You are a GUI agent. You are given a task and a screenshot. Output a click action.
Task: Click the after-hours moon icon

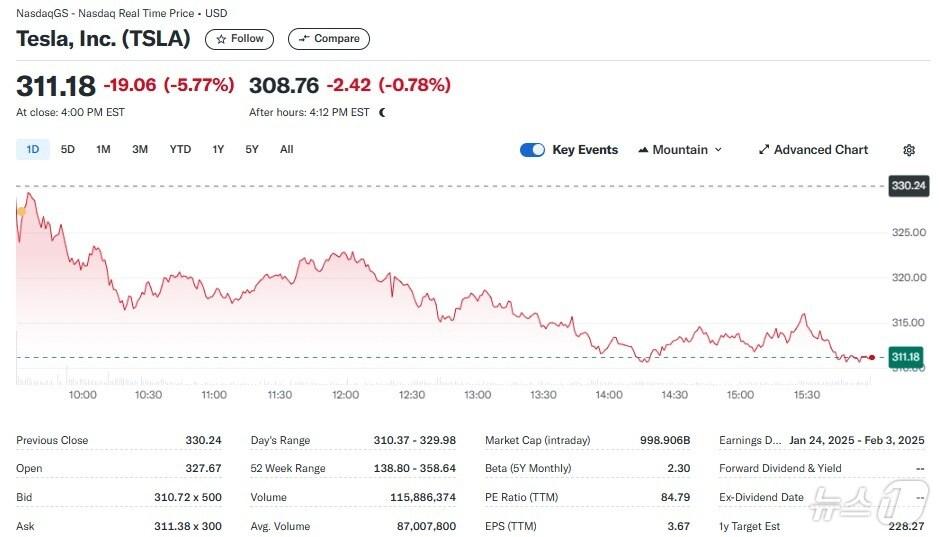[382, 113]
